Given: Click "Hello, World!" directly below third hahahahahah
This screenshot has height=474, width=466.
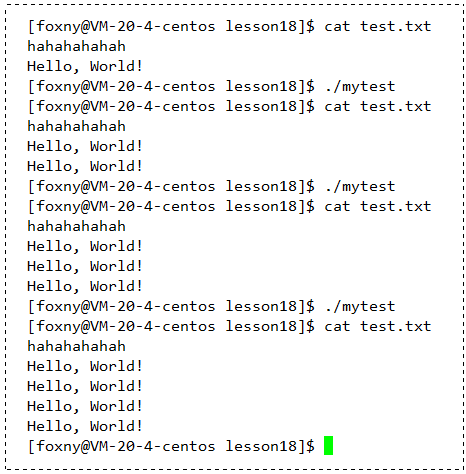Looking at the screenshot, I should click(85, 246).
